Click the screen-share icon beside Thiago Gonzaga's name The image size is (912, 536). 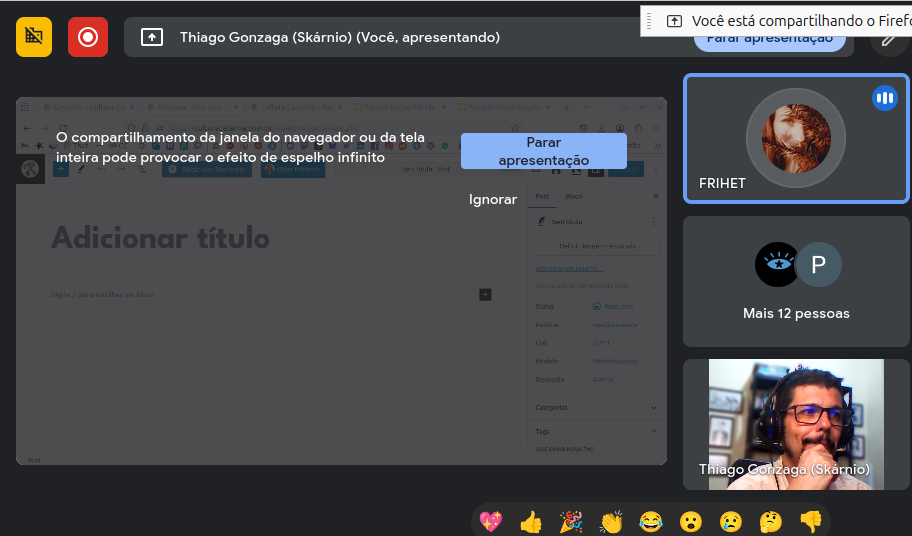point(151,37)
